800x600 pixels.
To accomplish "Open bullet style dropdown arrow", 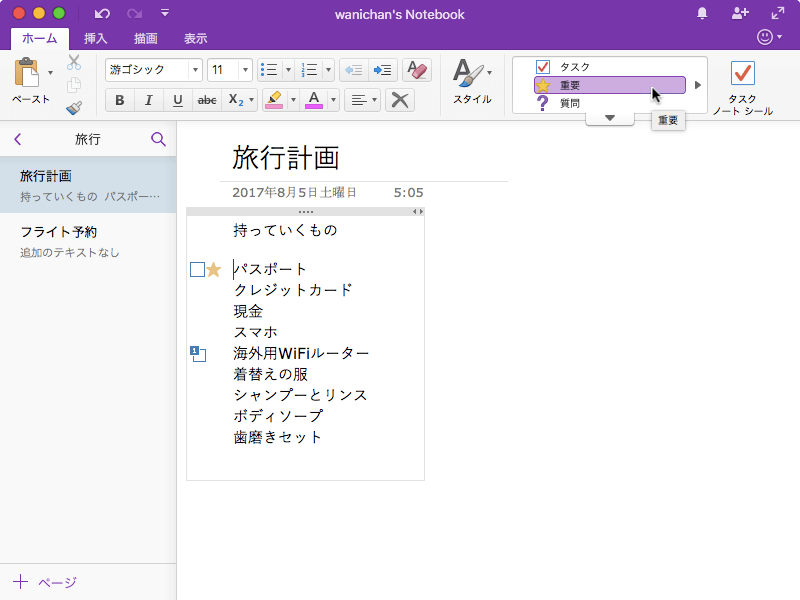I will point(288,70).
